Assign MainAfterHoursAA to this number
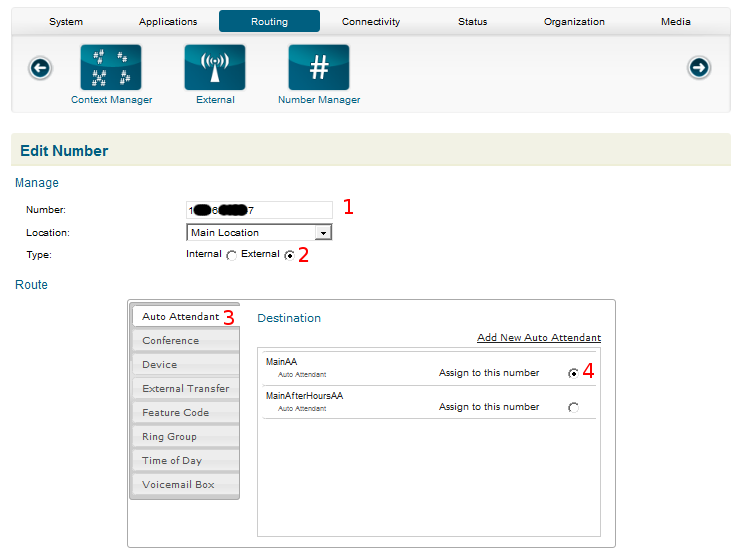742x554 pixels. pyautogui.click(x=573, y=408)
